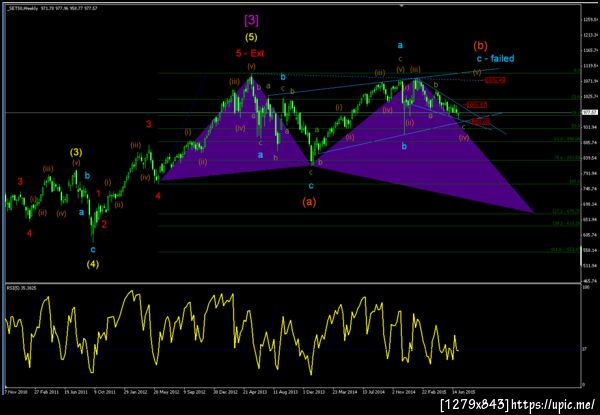
Task: Click the '29 Jan 2012' date label
Action: (135, 392)
